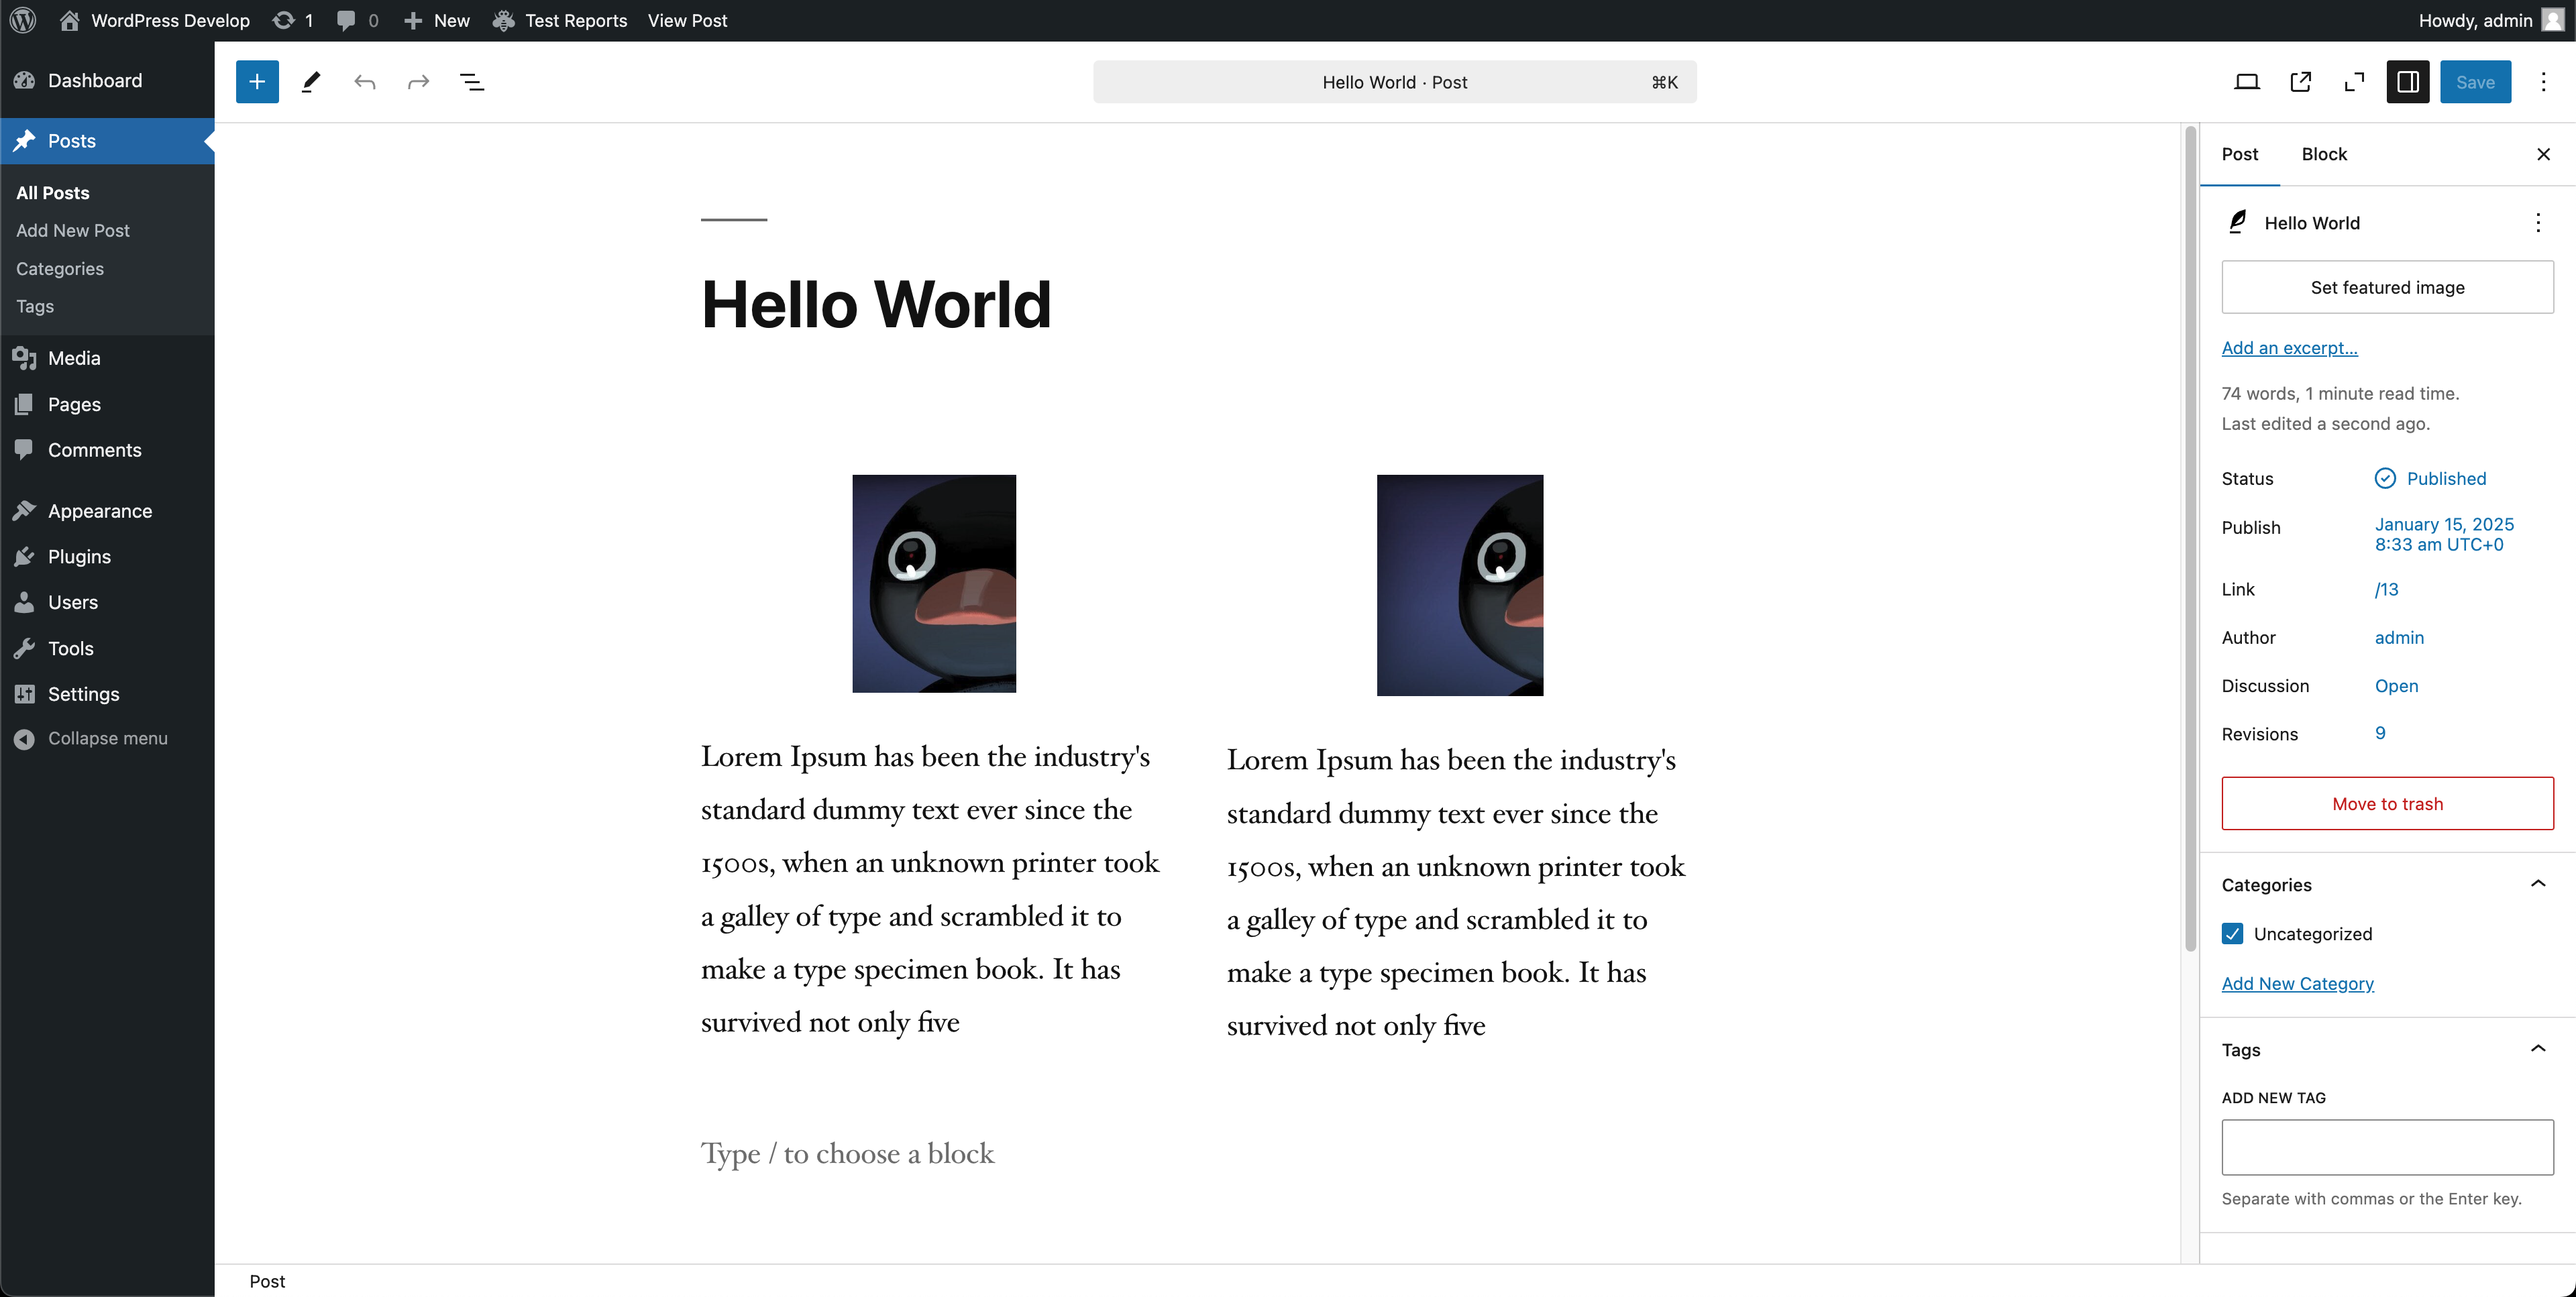Enter fullscreen with the expand arrows icon
The image size is (2576, 1297).
pyautogui.click(x=2354, y=82)
